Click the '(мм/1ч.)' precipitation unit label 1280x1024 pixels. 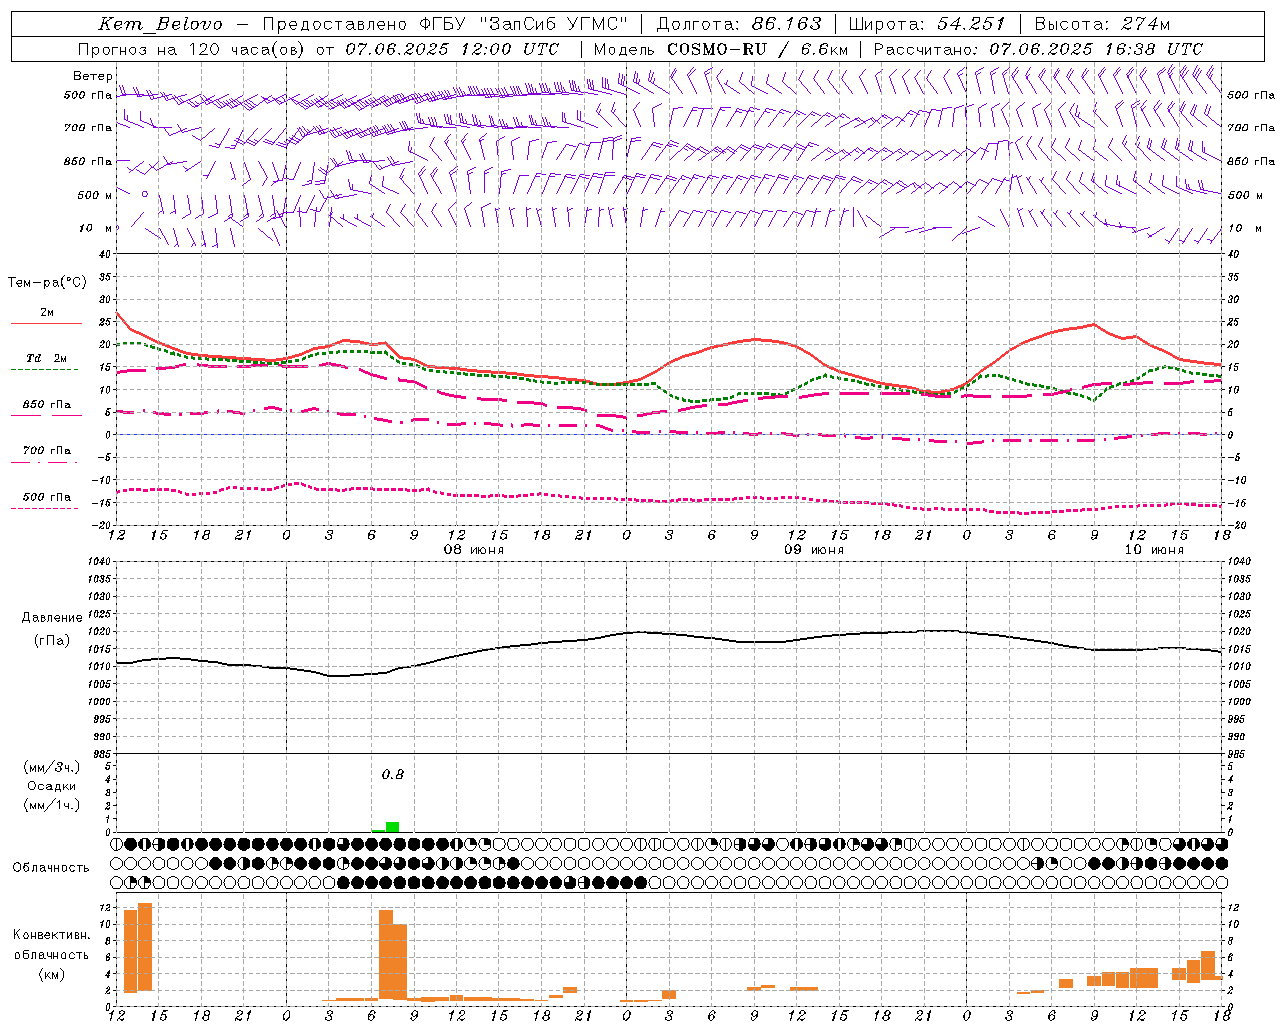(52, 805)
